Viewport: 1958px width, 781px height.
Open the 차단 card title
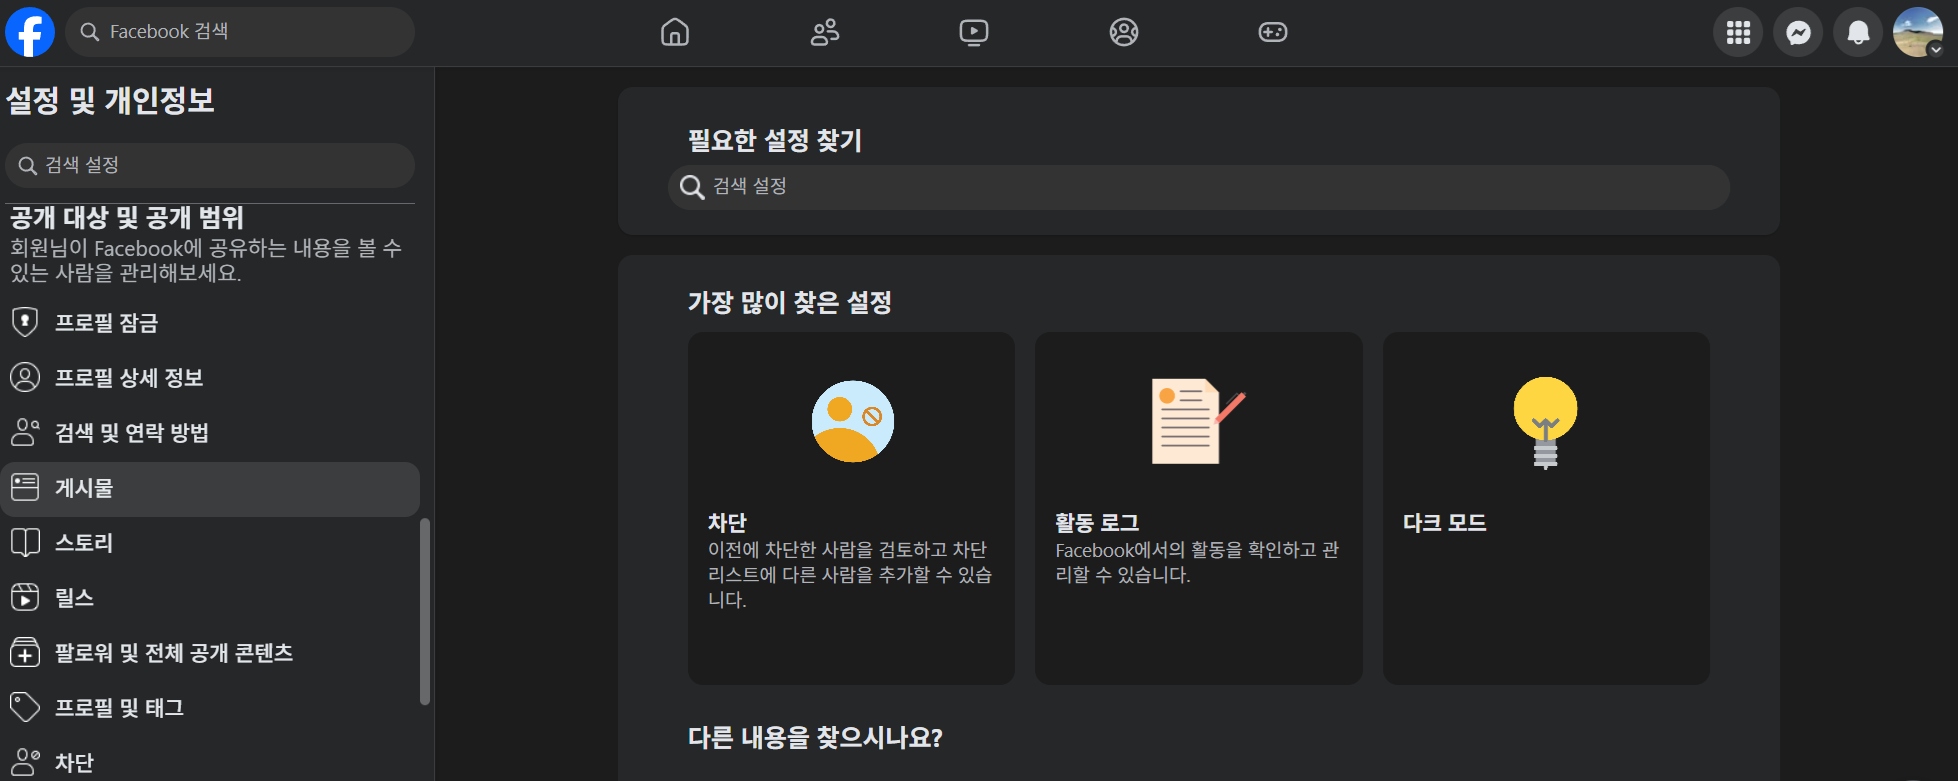point(727,522)
